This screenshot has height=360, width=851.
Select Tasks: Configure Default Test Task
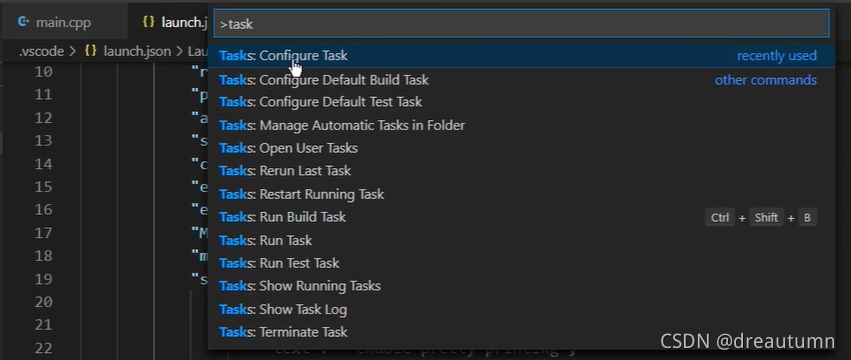521,102
